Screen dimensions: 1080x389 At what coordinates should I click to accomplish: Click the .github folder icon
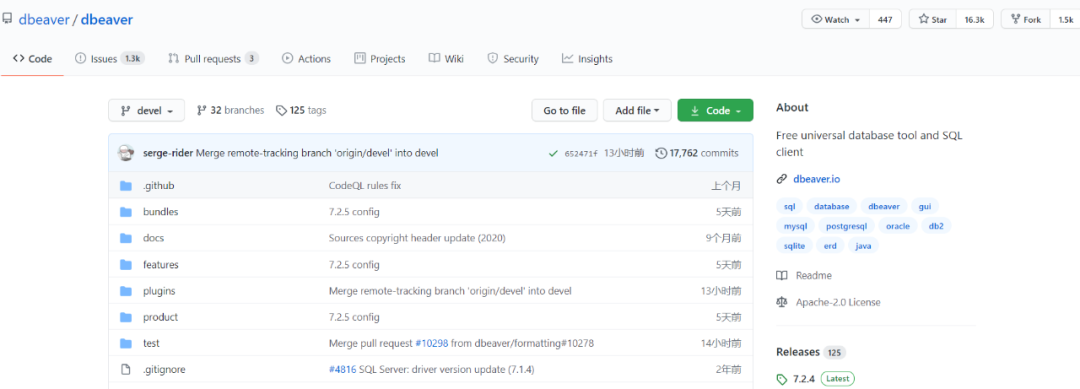click(x=125, y=186)
